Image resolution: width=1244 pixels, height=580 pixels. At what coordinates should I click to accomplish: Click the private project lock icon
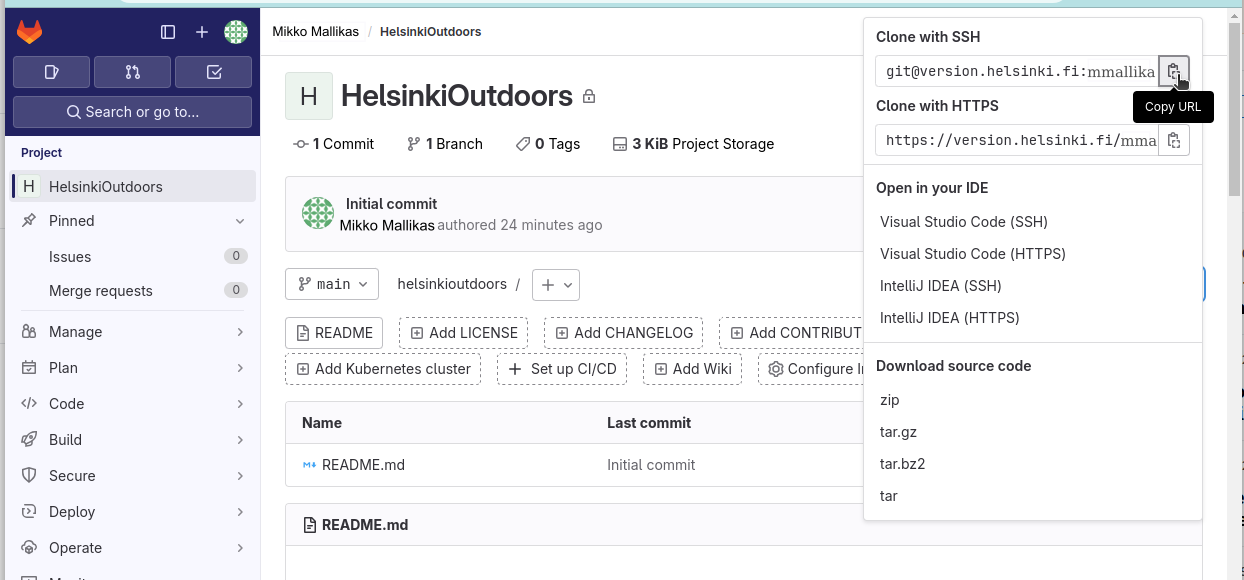point(589,97)
